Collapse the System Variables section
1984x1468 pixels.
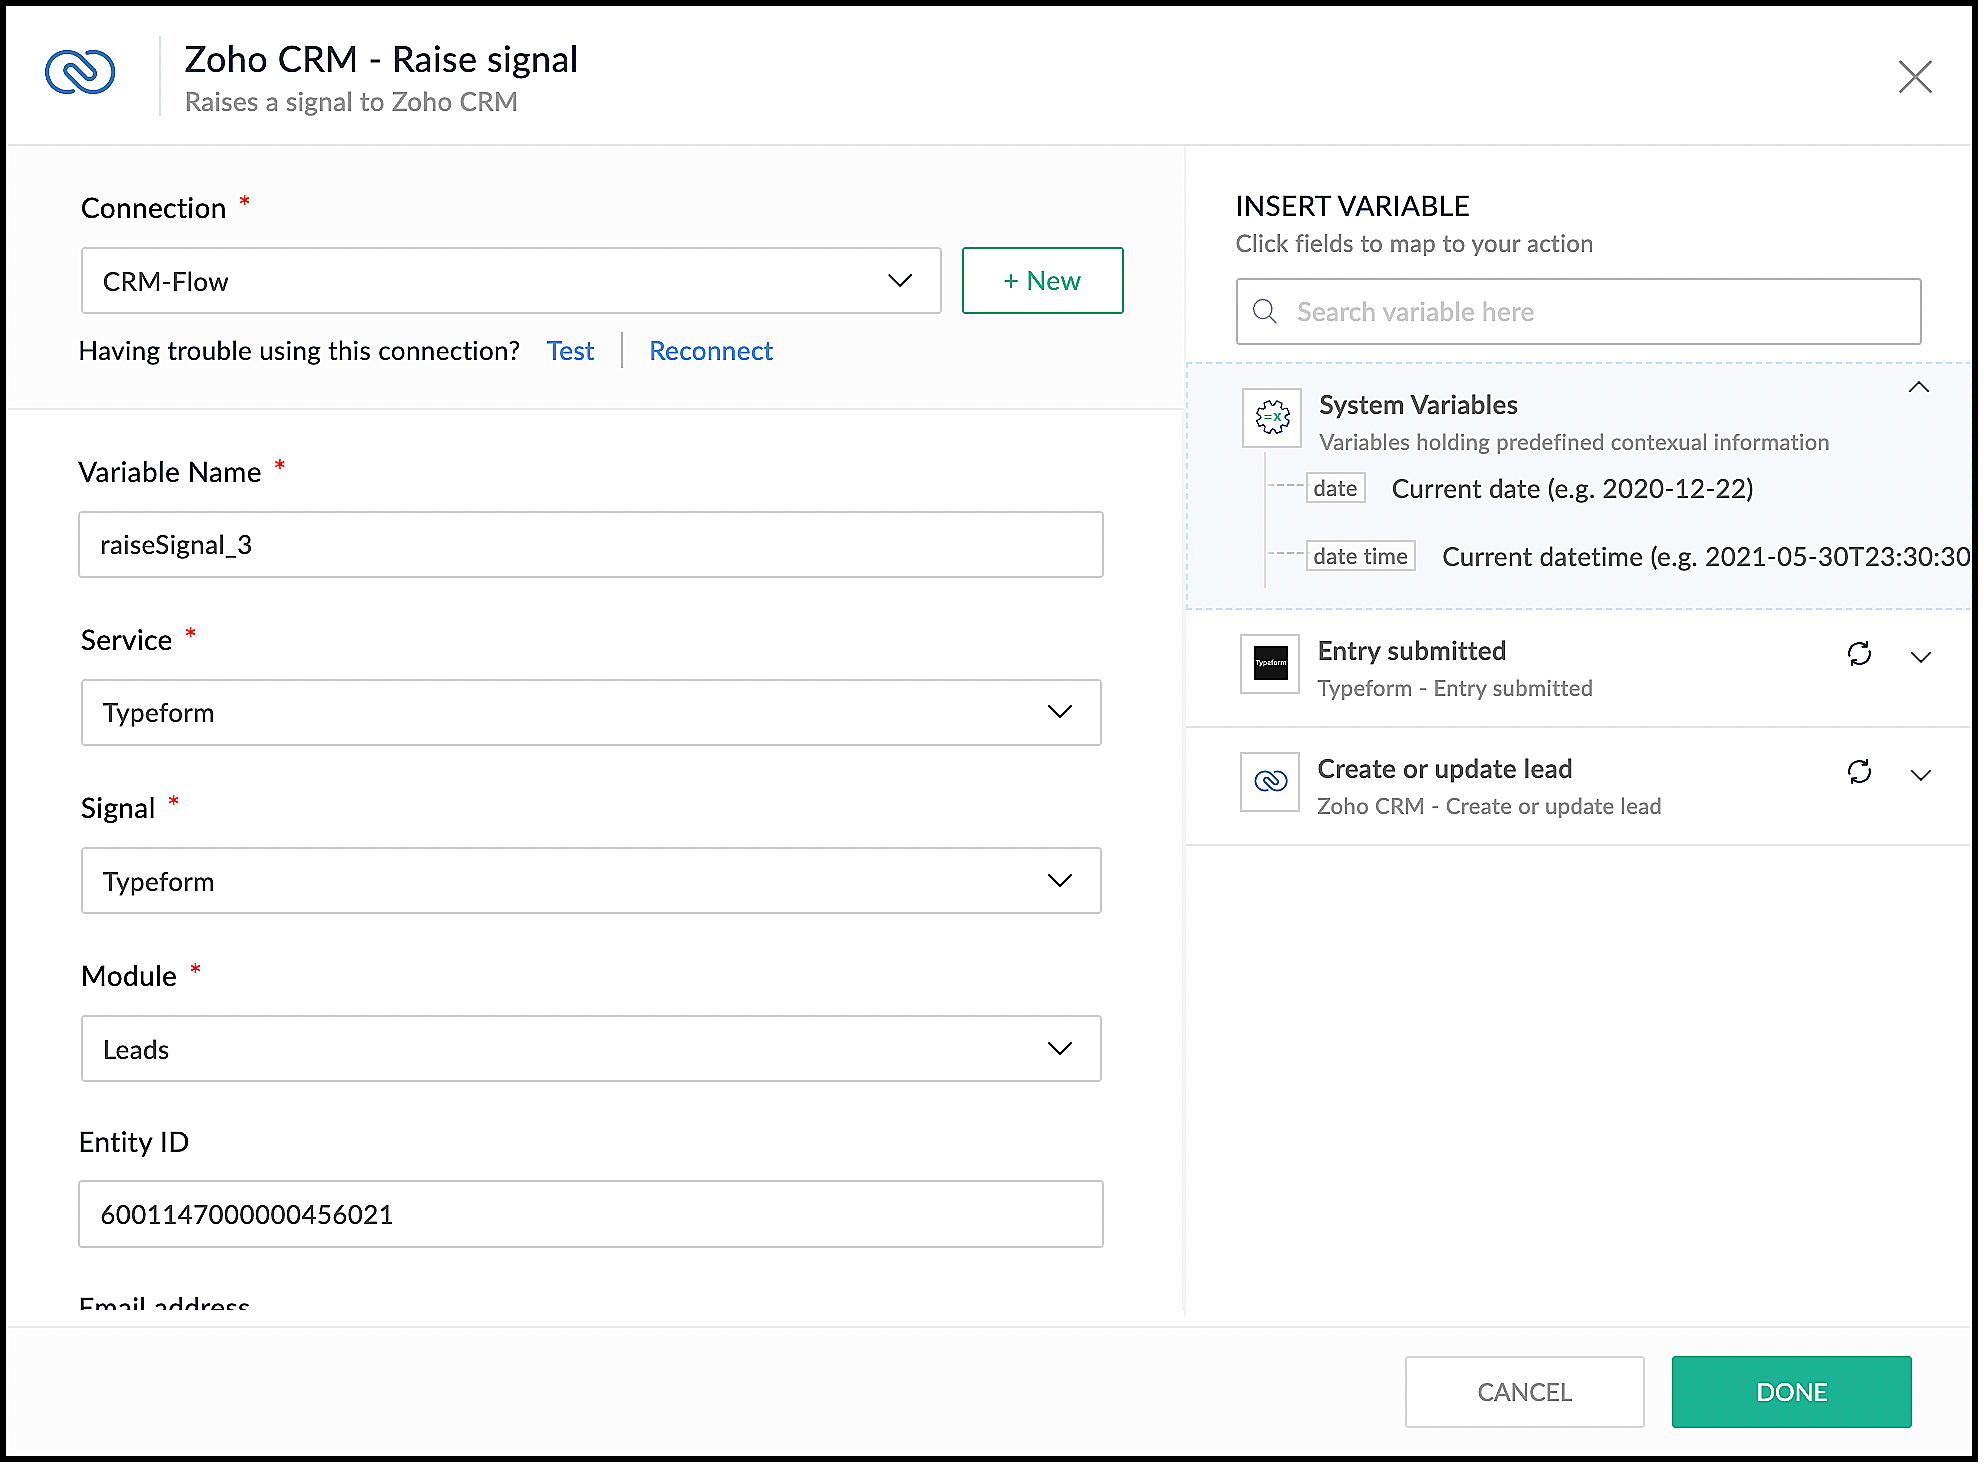(1918, 388)
